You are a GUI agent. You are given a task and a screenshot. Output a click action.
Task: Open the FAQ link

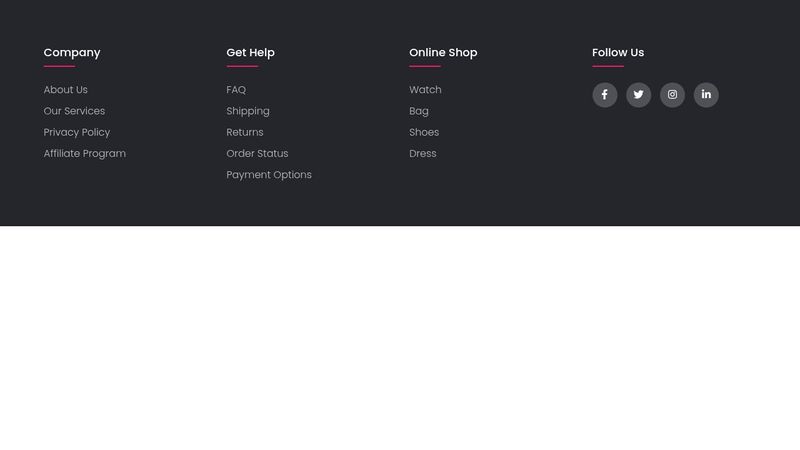tap(236, 90)
